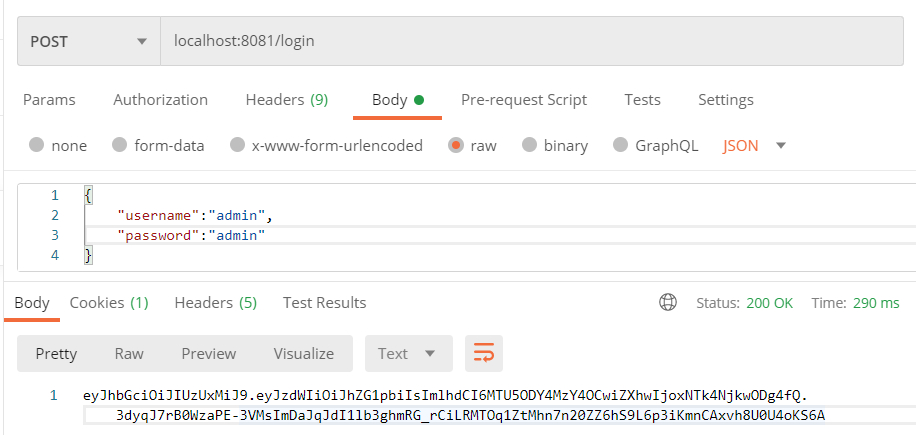916x435 pixels.
Task: Choose x-www-form-urlencoded body type
Action: tap(237, 145)
